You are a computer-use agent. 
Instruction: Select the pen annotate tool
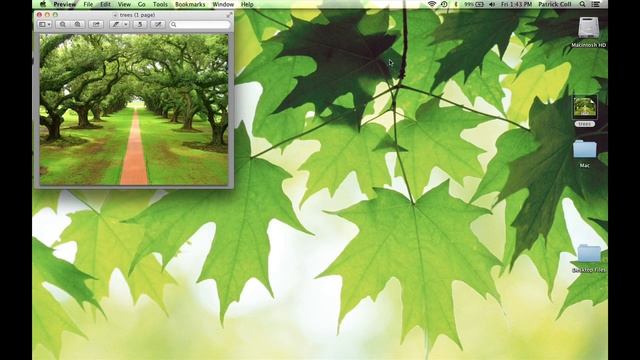click(x=116, y=24)
